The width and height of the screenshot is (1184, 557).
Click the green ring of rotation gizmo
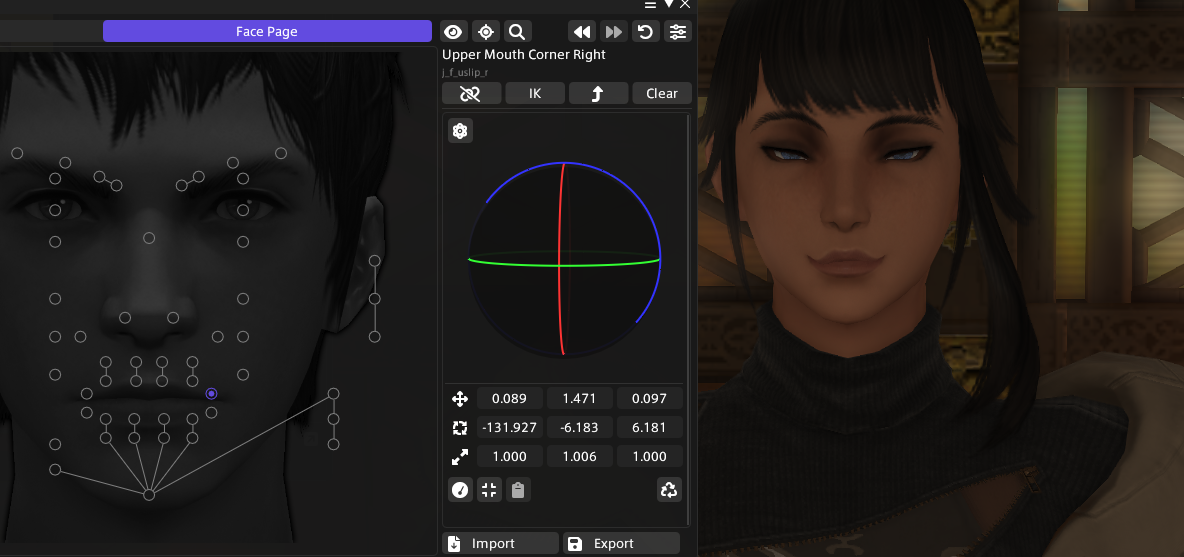point(513,262)
